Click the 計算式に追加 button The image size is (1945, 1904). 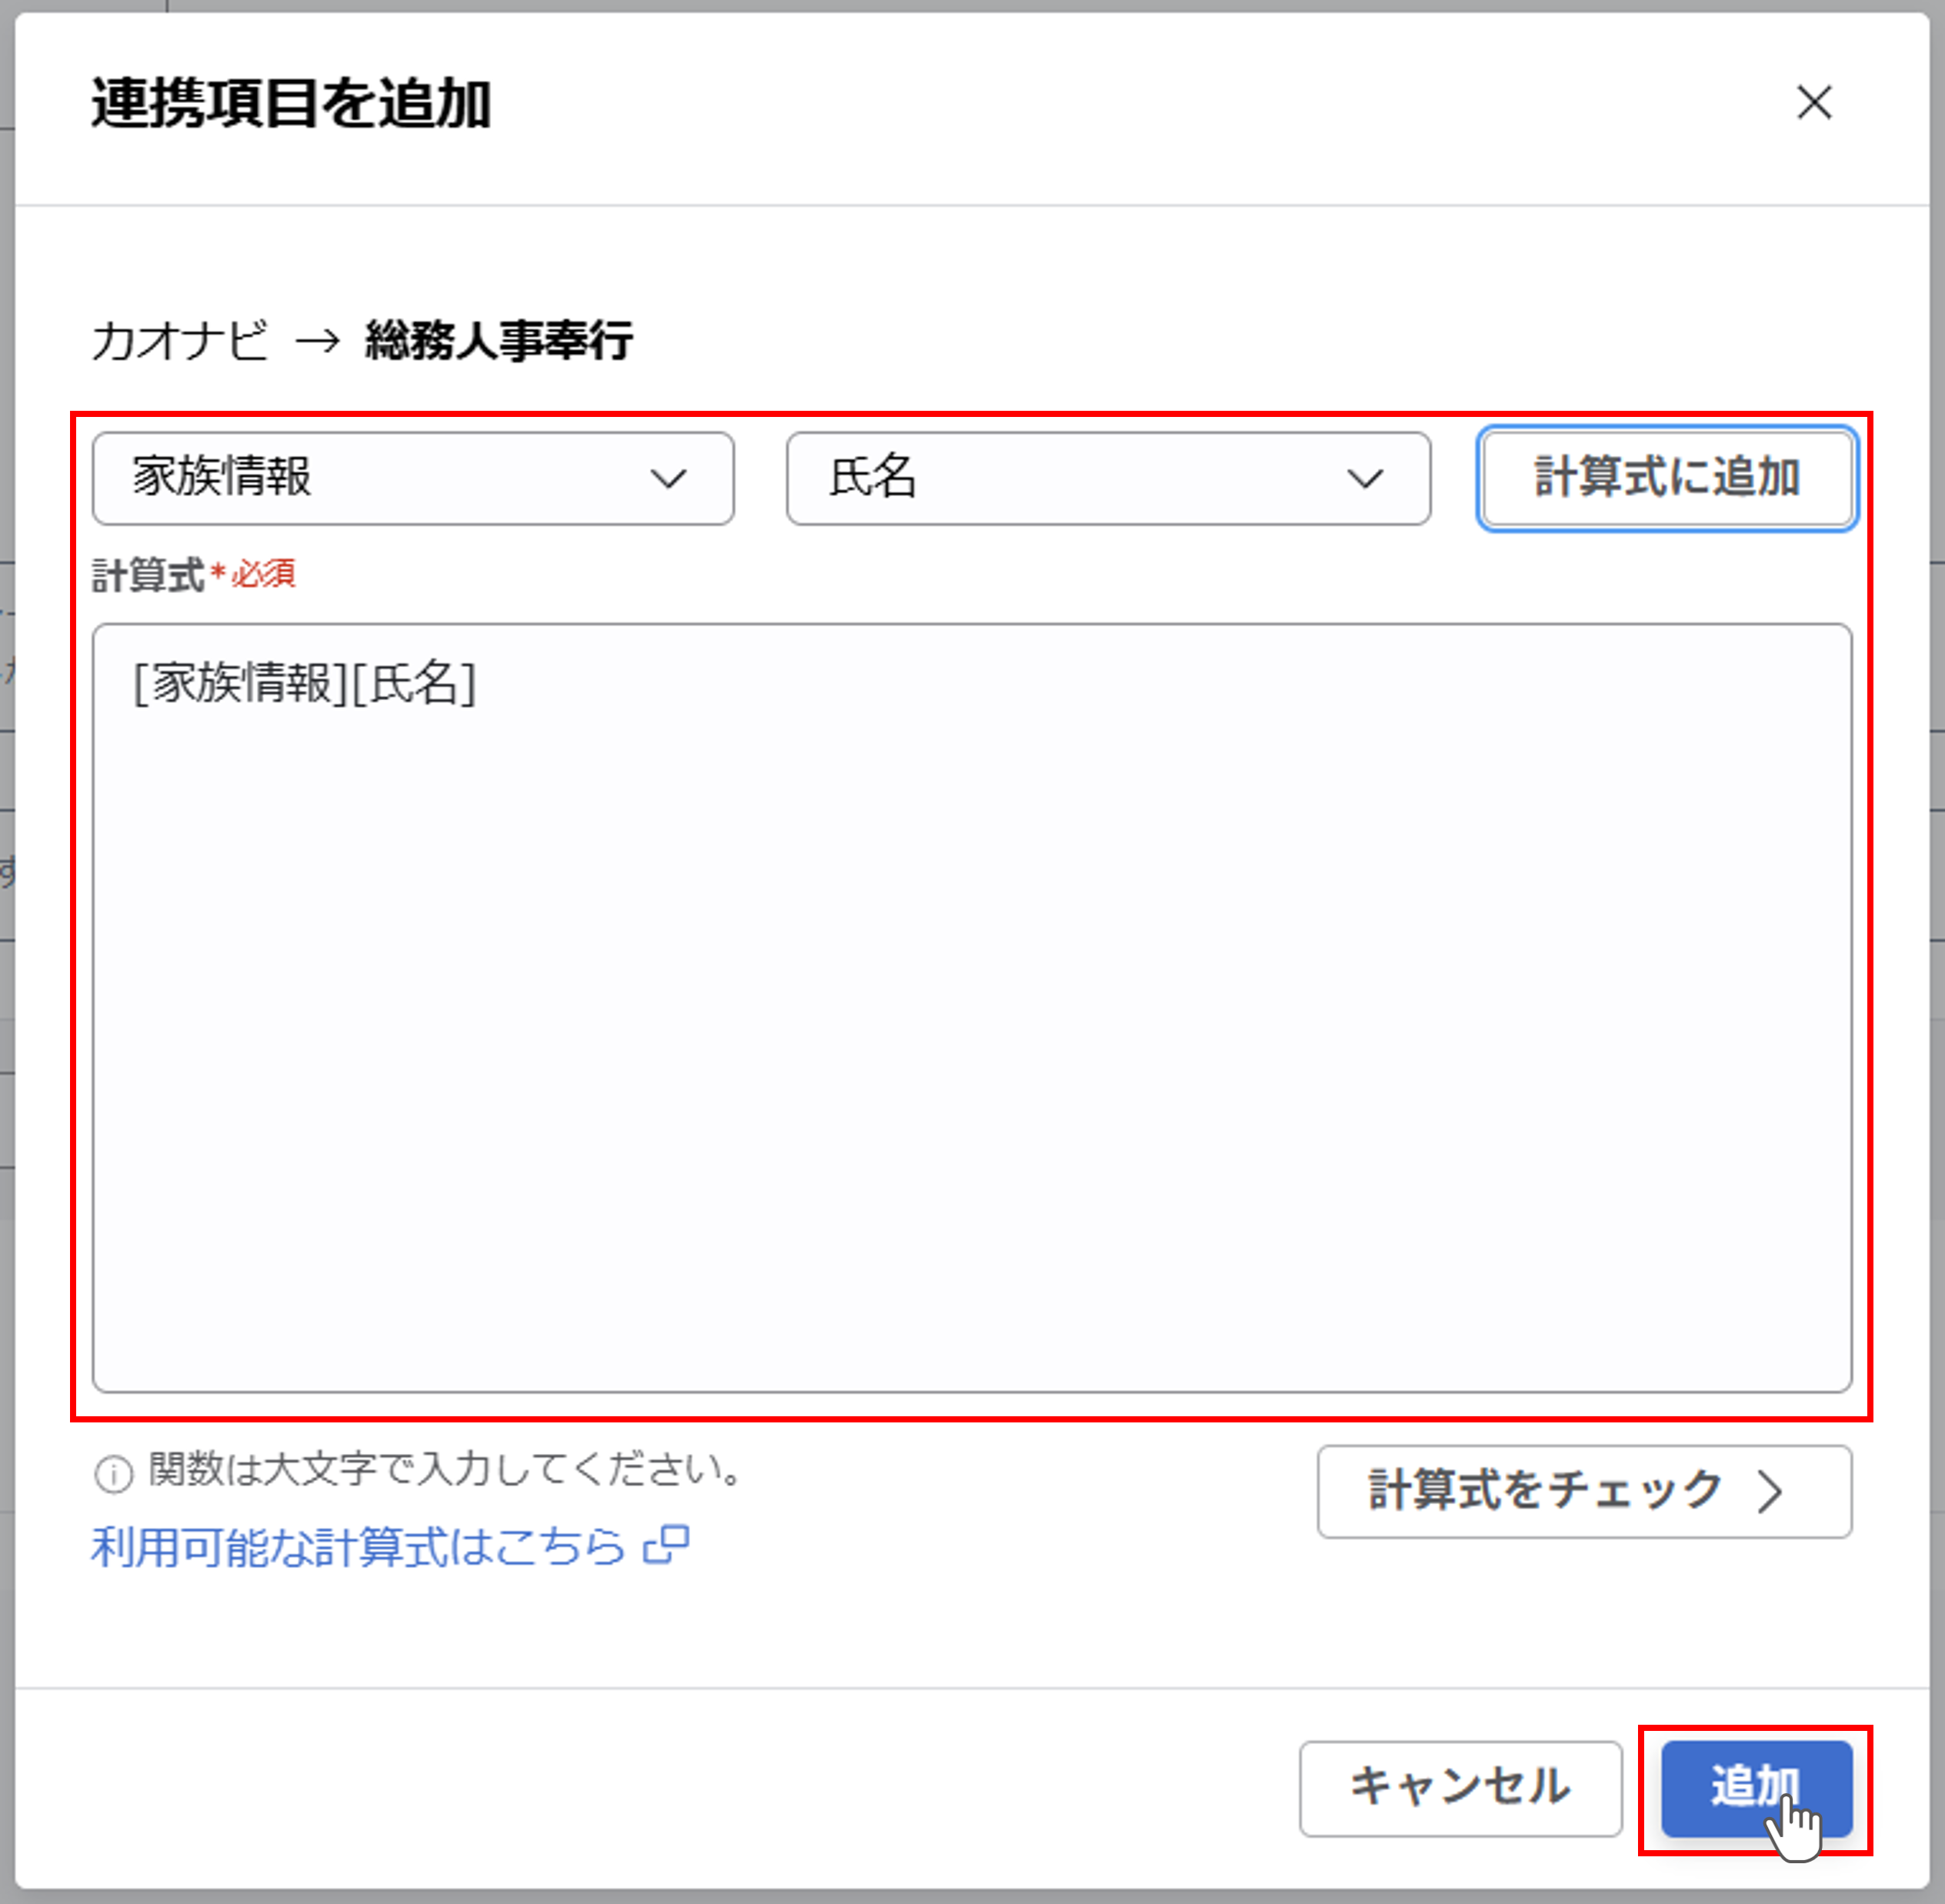pyautogui.click(x=1667, y=478)
